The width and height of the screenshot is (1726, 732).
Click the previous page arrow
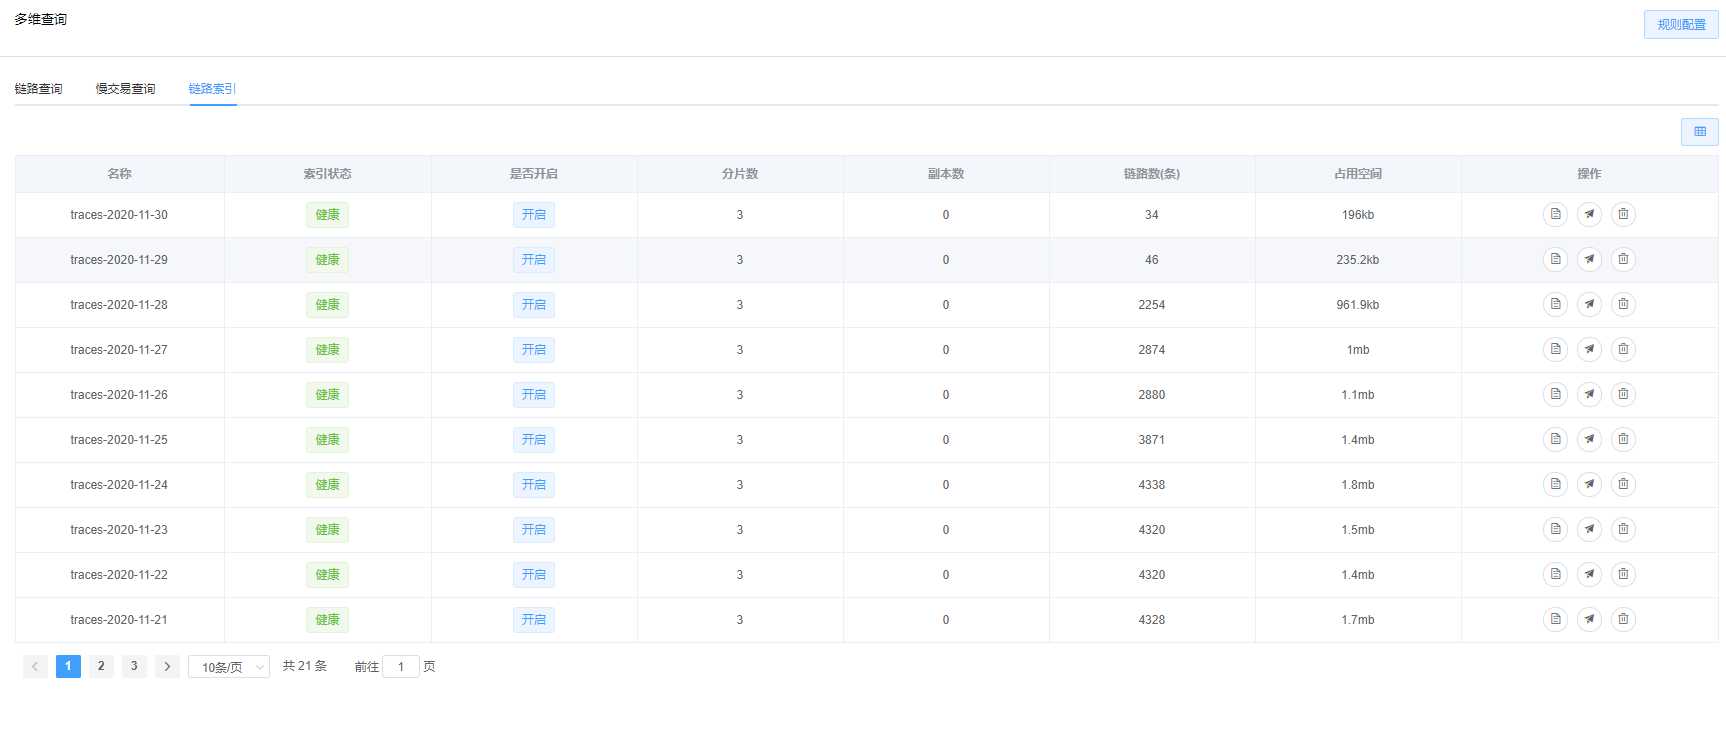[35, 666]
